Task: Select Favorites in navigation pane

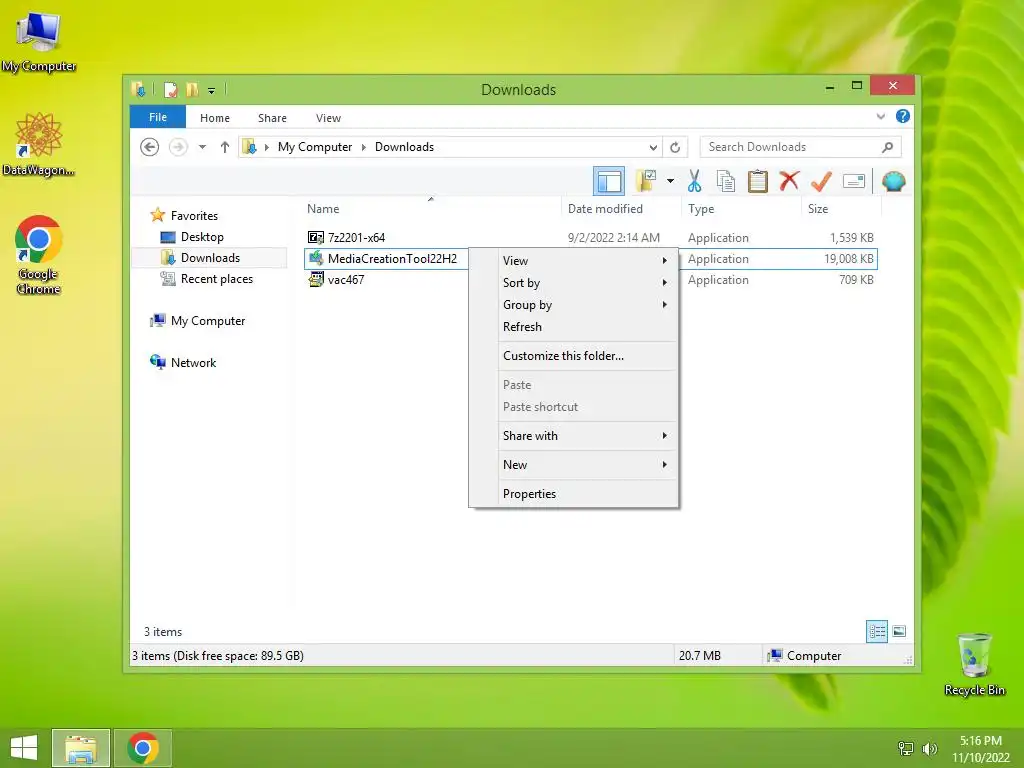Action: (x=194, y=216)
